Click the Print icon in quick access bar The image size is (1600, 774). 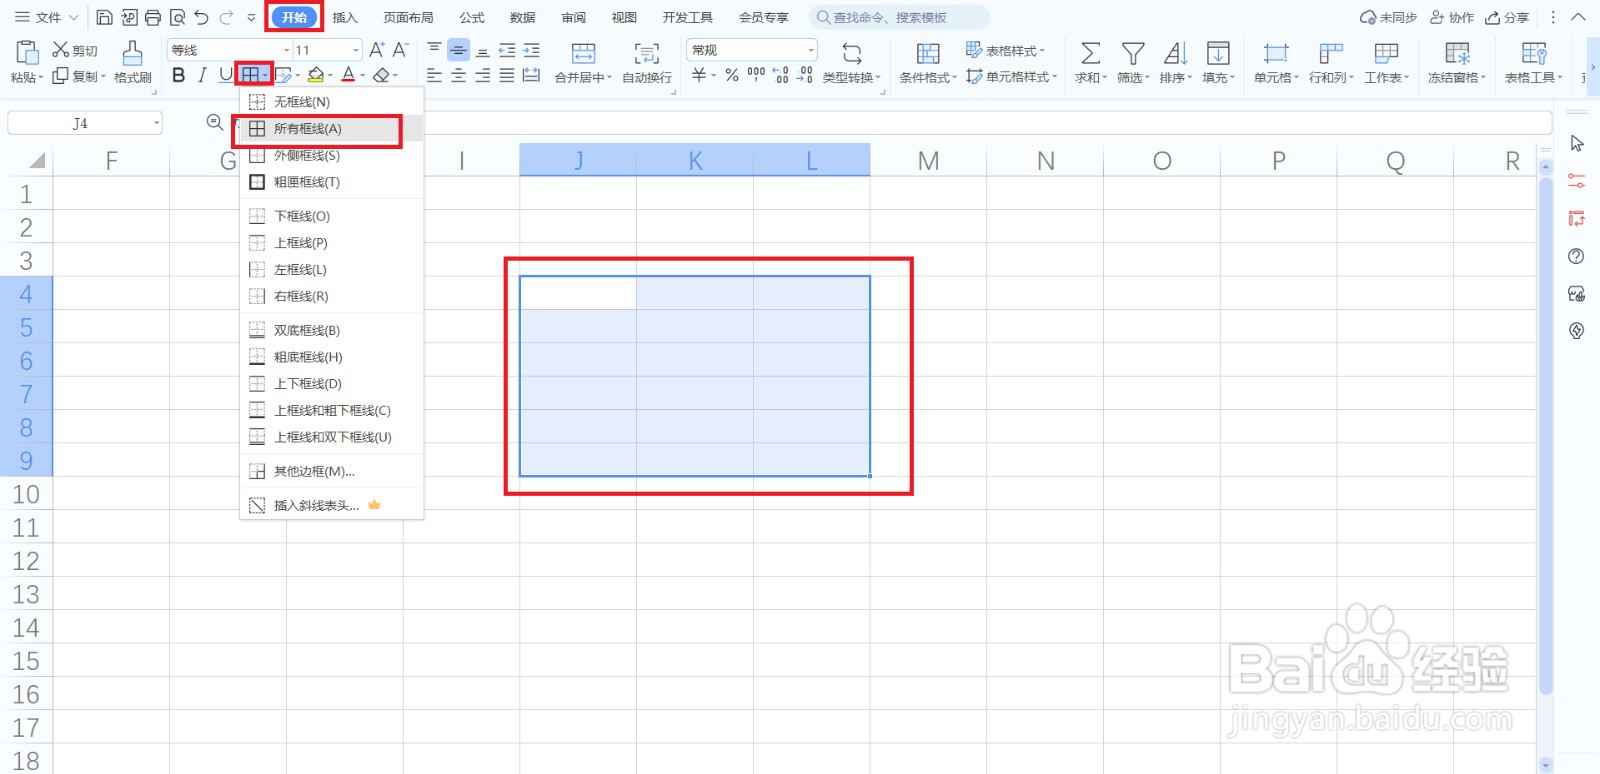[x=153, y=17]
